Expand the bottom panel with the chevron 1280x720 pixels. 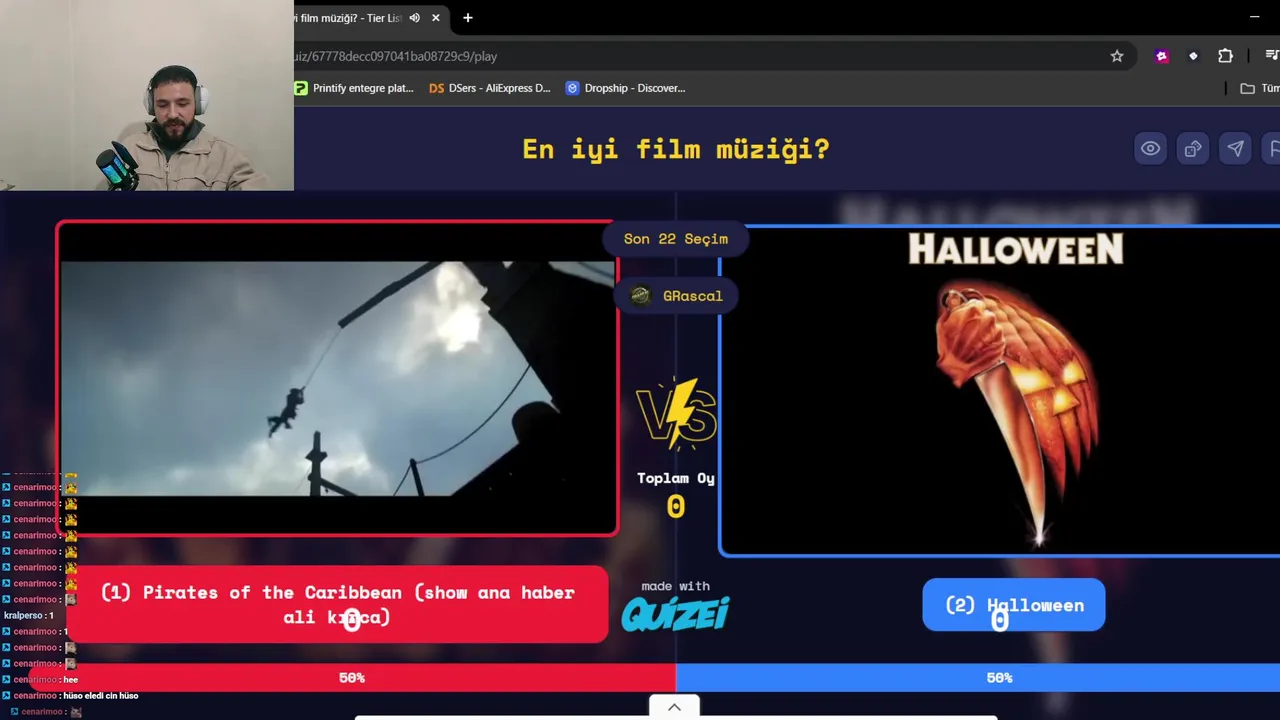[x=674, y=707]
